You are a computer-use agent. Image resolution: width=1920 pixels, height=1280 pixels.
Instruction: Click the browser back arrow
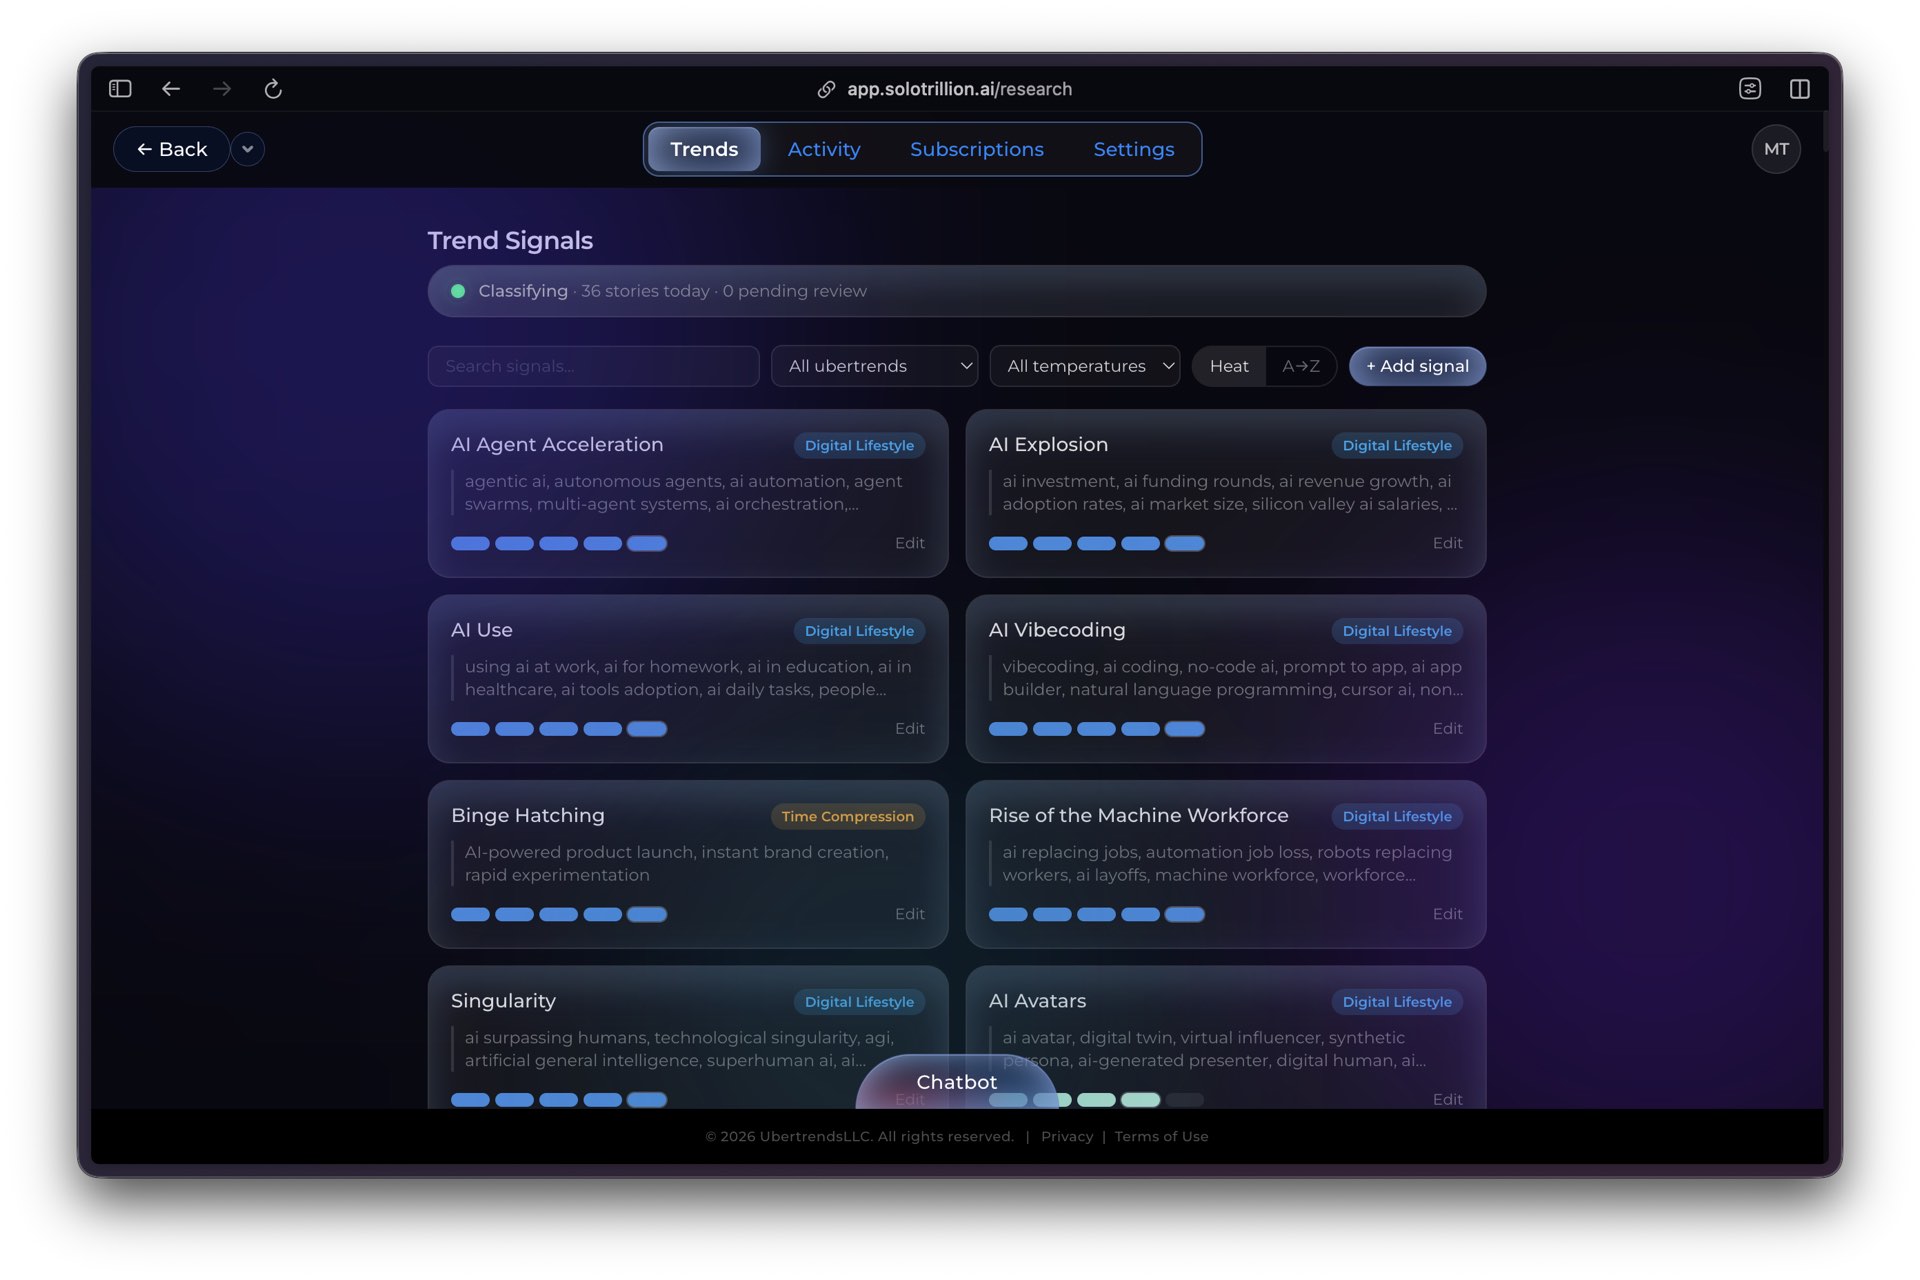coord(171,89)
